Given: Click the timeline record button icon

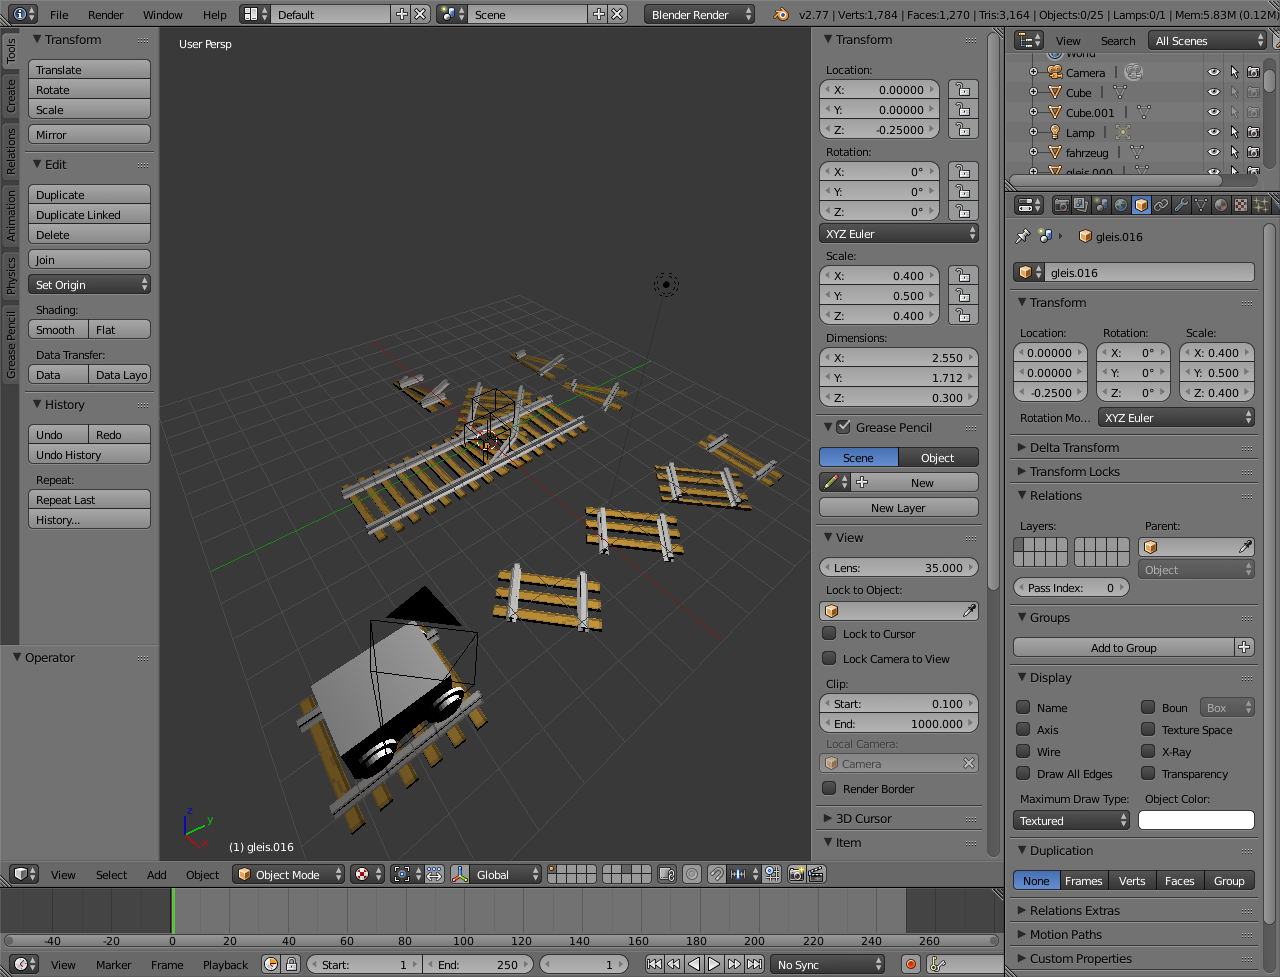Looking at the screenshot, I should 910,964.
